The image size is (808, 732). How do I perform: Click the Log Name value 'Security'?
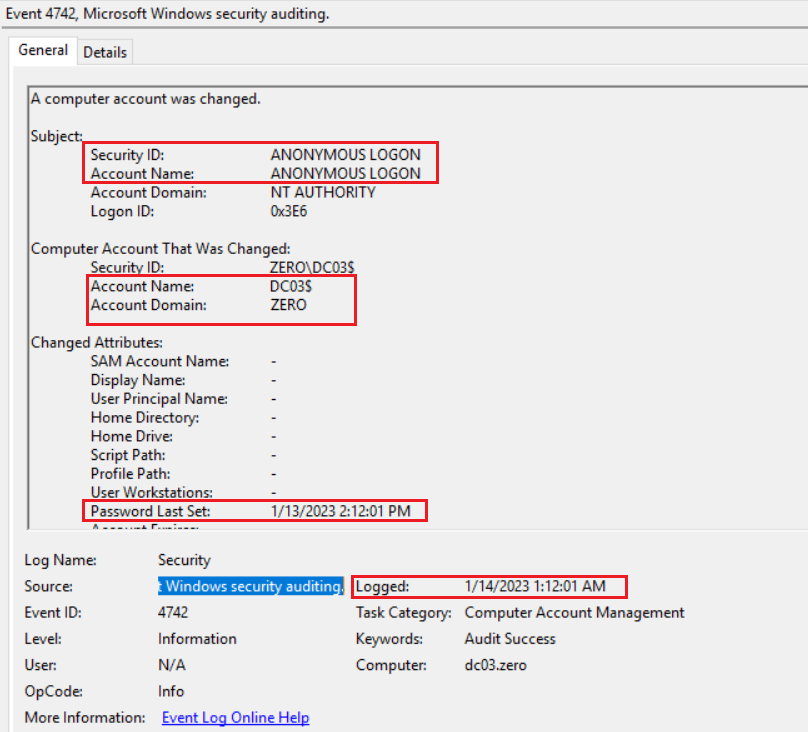point(184,560)
